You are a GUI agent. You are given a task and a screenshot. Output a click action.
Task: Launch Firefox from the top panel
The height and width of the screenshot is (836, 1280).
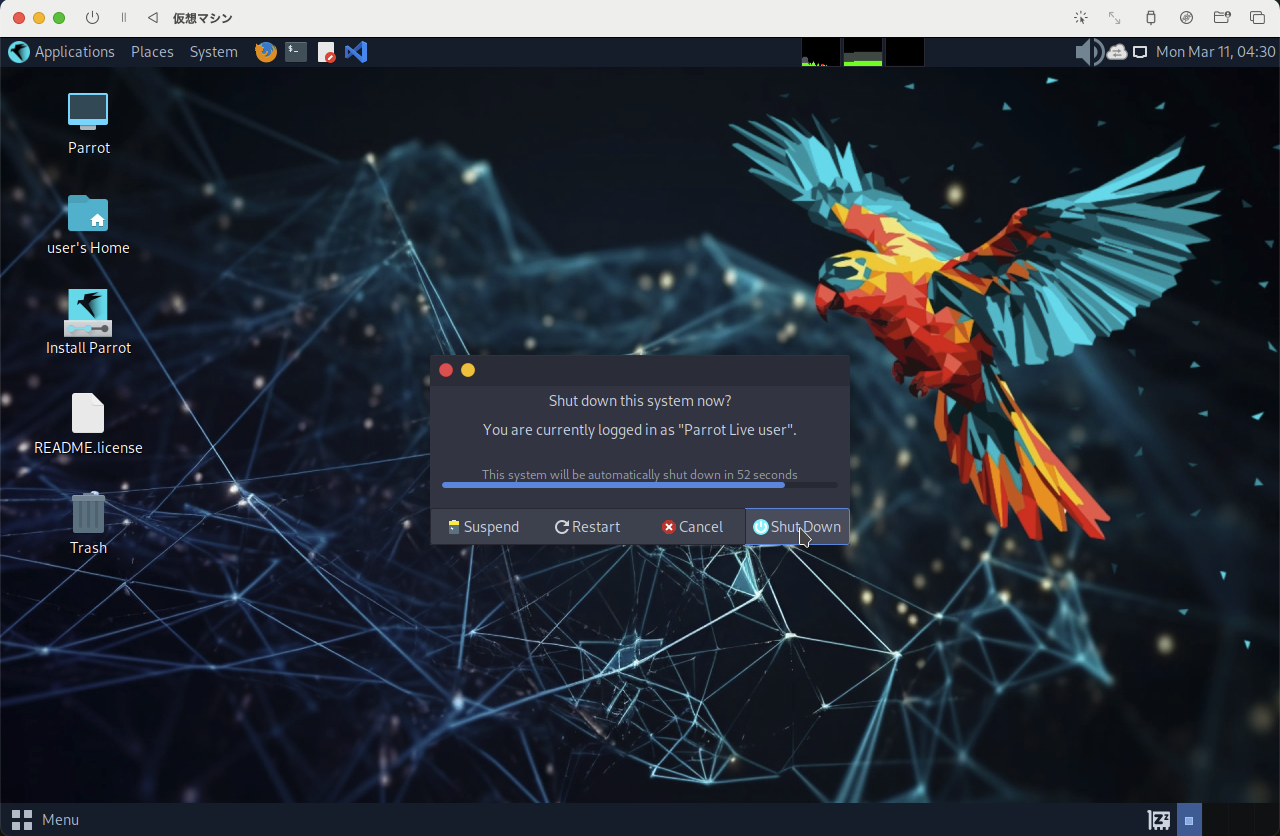click(266, 52)
